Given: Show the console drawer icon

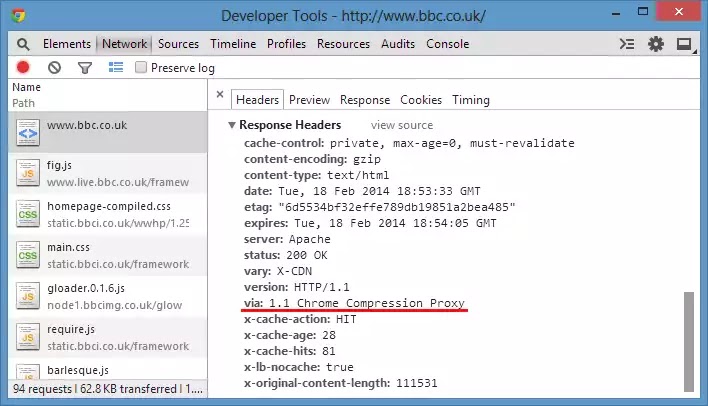Looking at the screenshot, I should (627, 44).
